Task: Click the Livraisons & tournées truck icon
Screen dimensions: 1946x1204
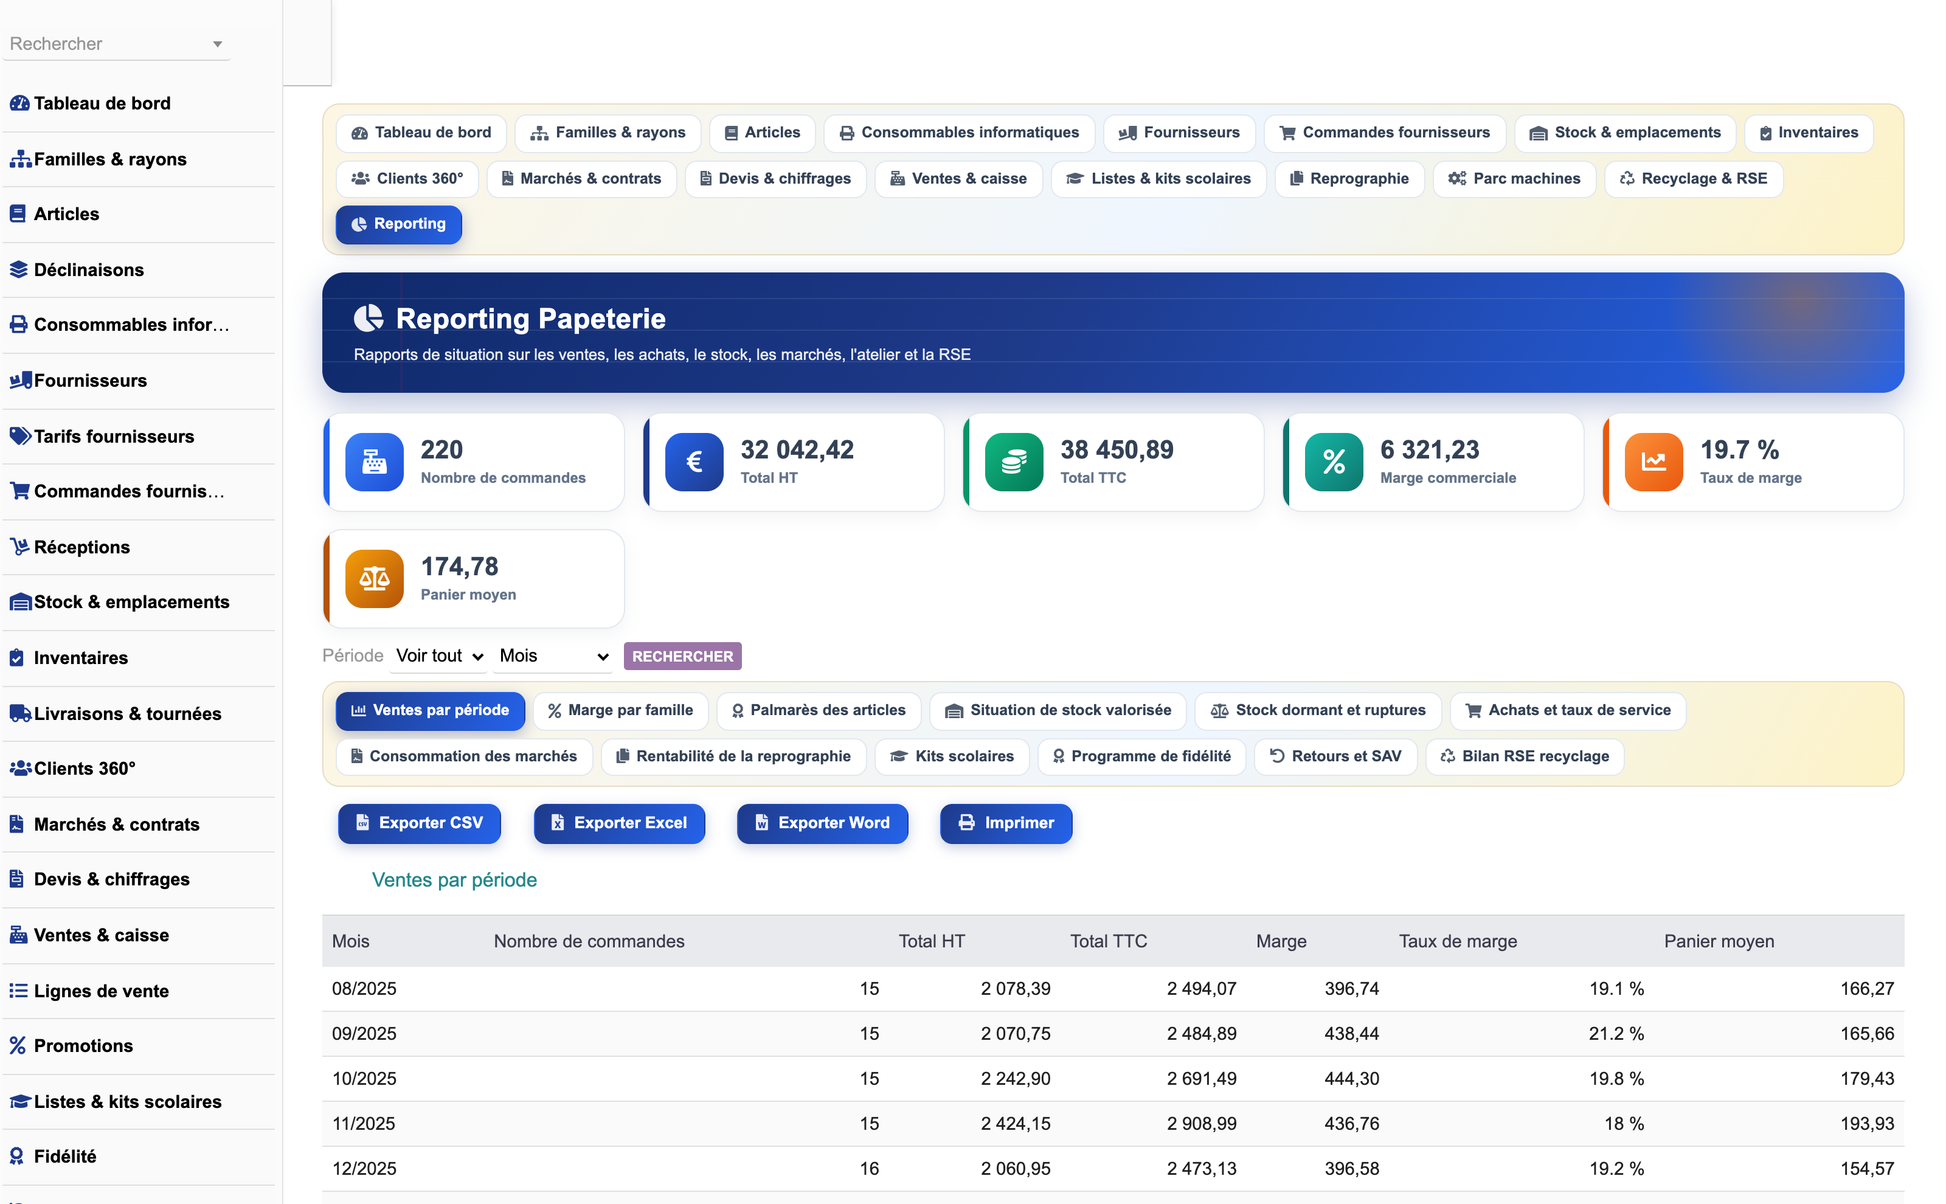Action: click(x=20, y=713)
